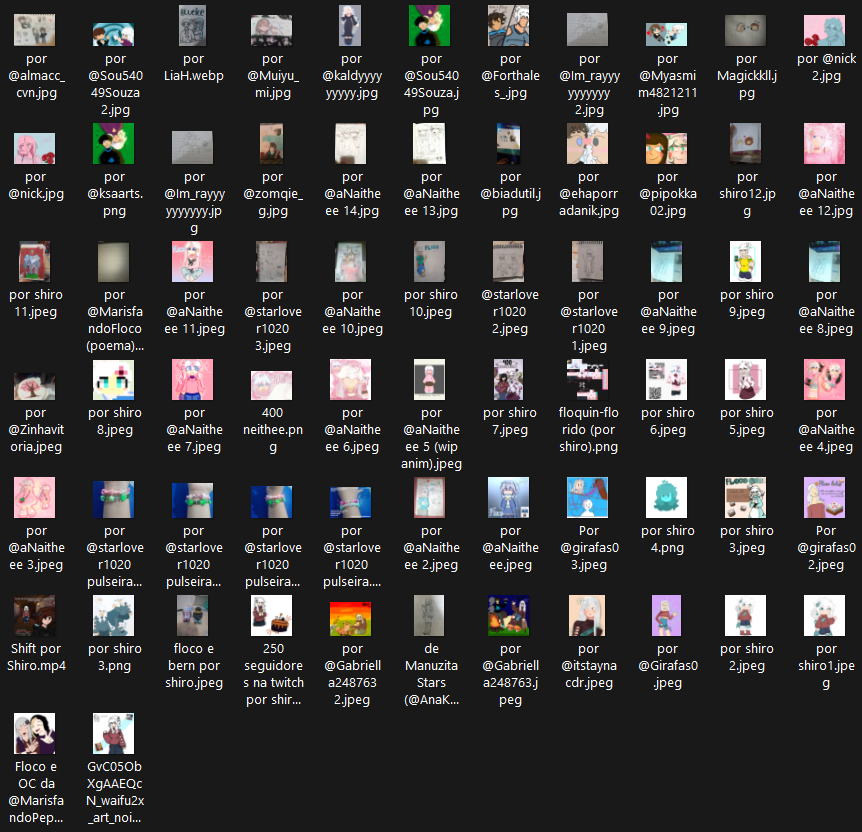Select por shiro 3.png thumbnail
Viewport: 862px width, 832px height.
[x=114, y=616]
